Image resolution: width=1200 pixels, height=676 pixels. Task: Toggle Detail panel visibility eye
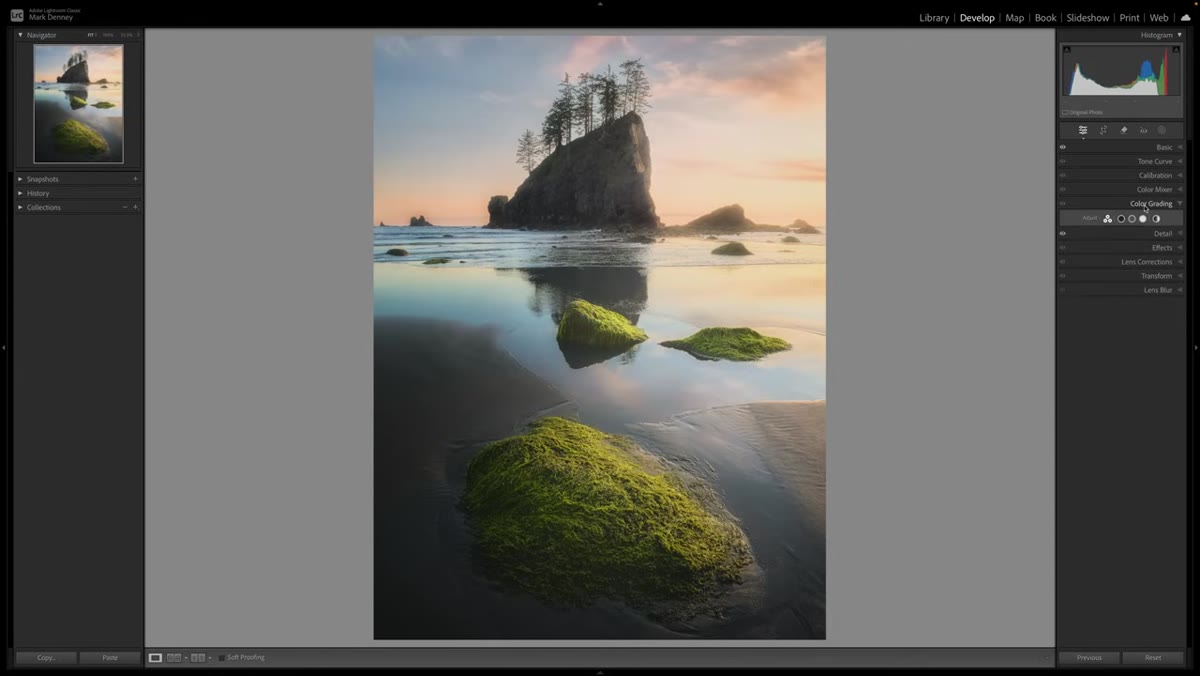pyautogui.click(x=1063, y=234)
